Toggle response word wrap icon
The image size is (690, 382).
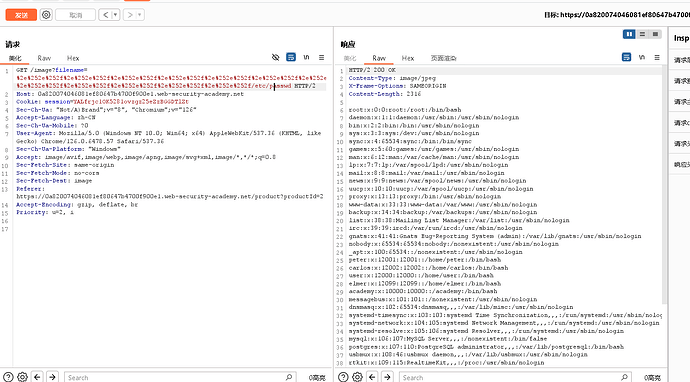[626, 57]
